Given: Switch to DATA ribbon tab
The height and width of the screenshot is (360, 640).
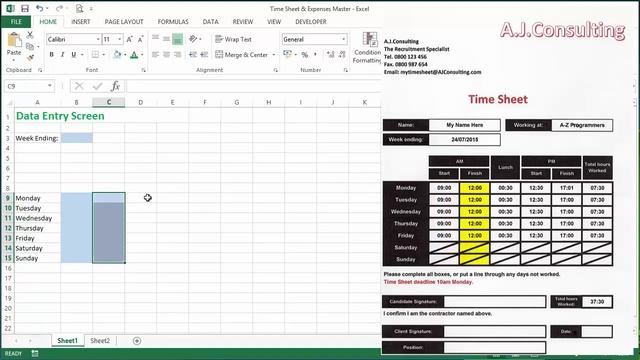Looking at the screenshot, I should point(211,22).
